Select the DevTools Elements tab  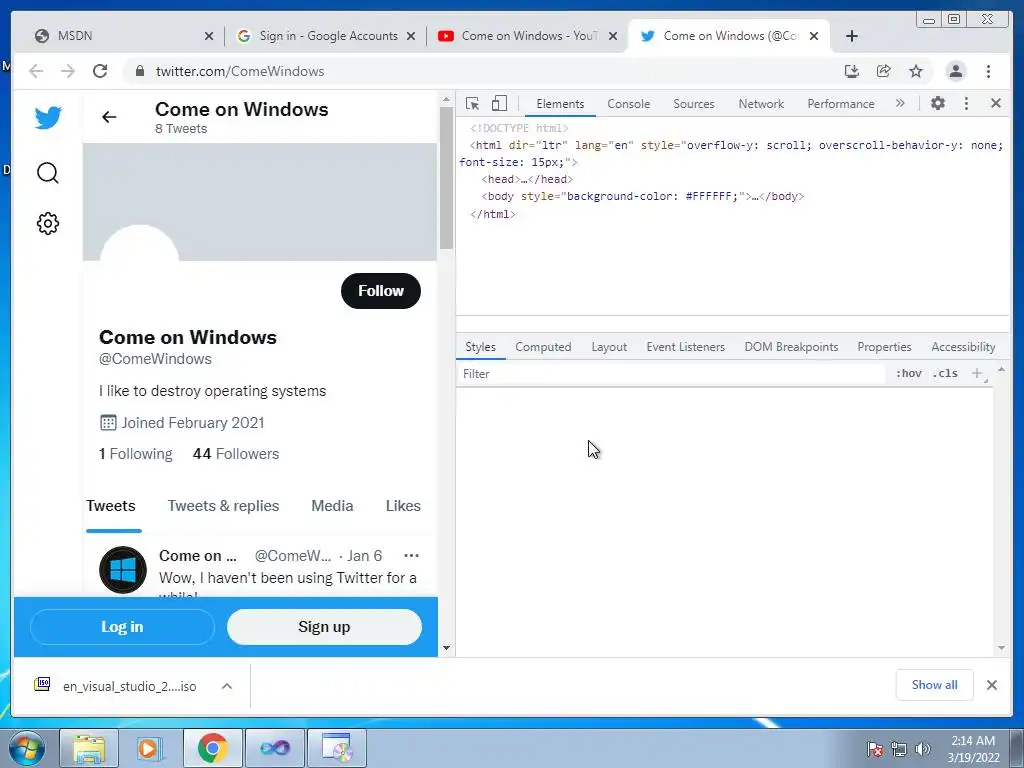click(560, 104)
